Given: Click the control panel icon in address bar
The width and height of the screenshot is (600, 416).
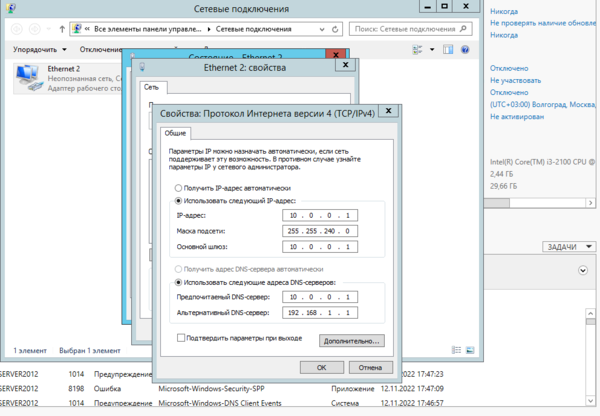Looking at the screenshot, I should click(77, 29).
